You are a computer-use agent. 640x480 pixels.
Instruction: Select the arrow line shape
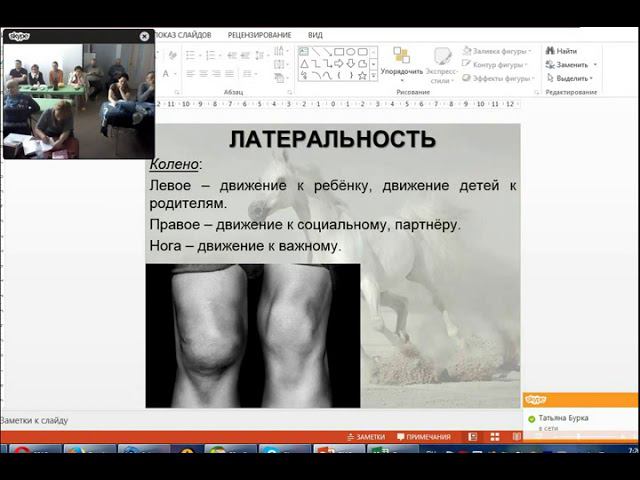tap(327, 51)
